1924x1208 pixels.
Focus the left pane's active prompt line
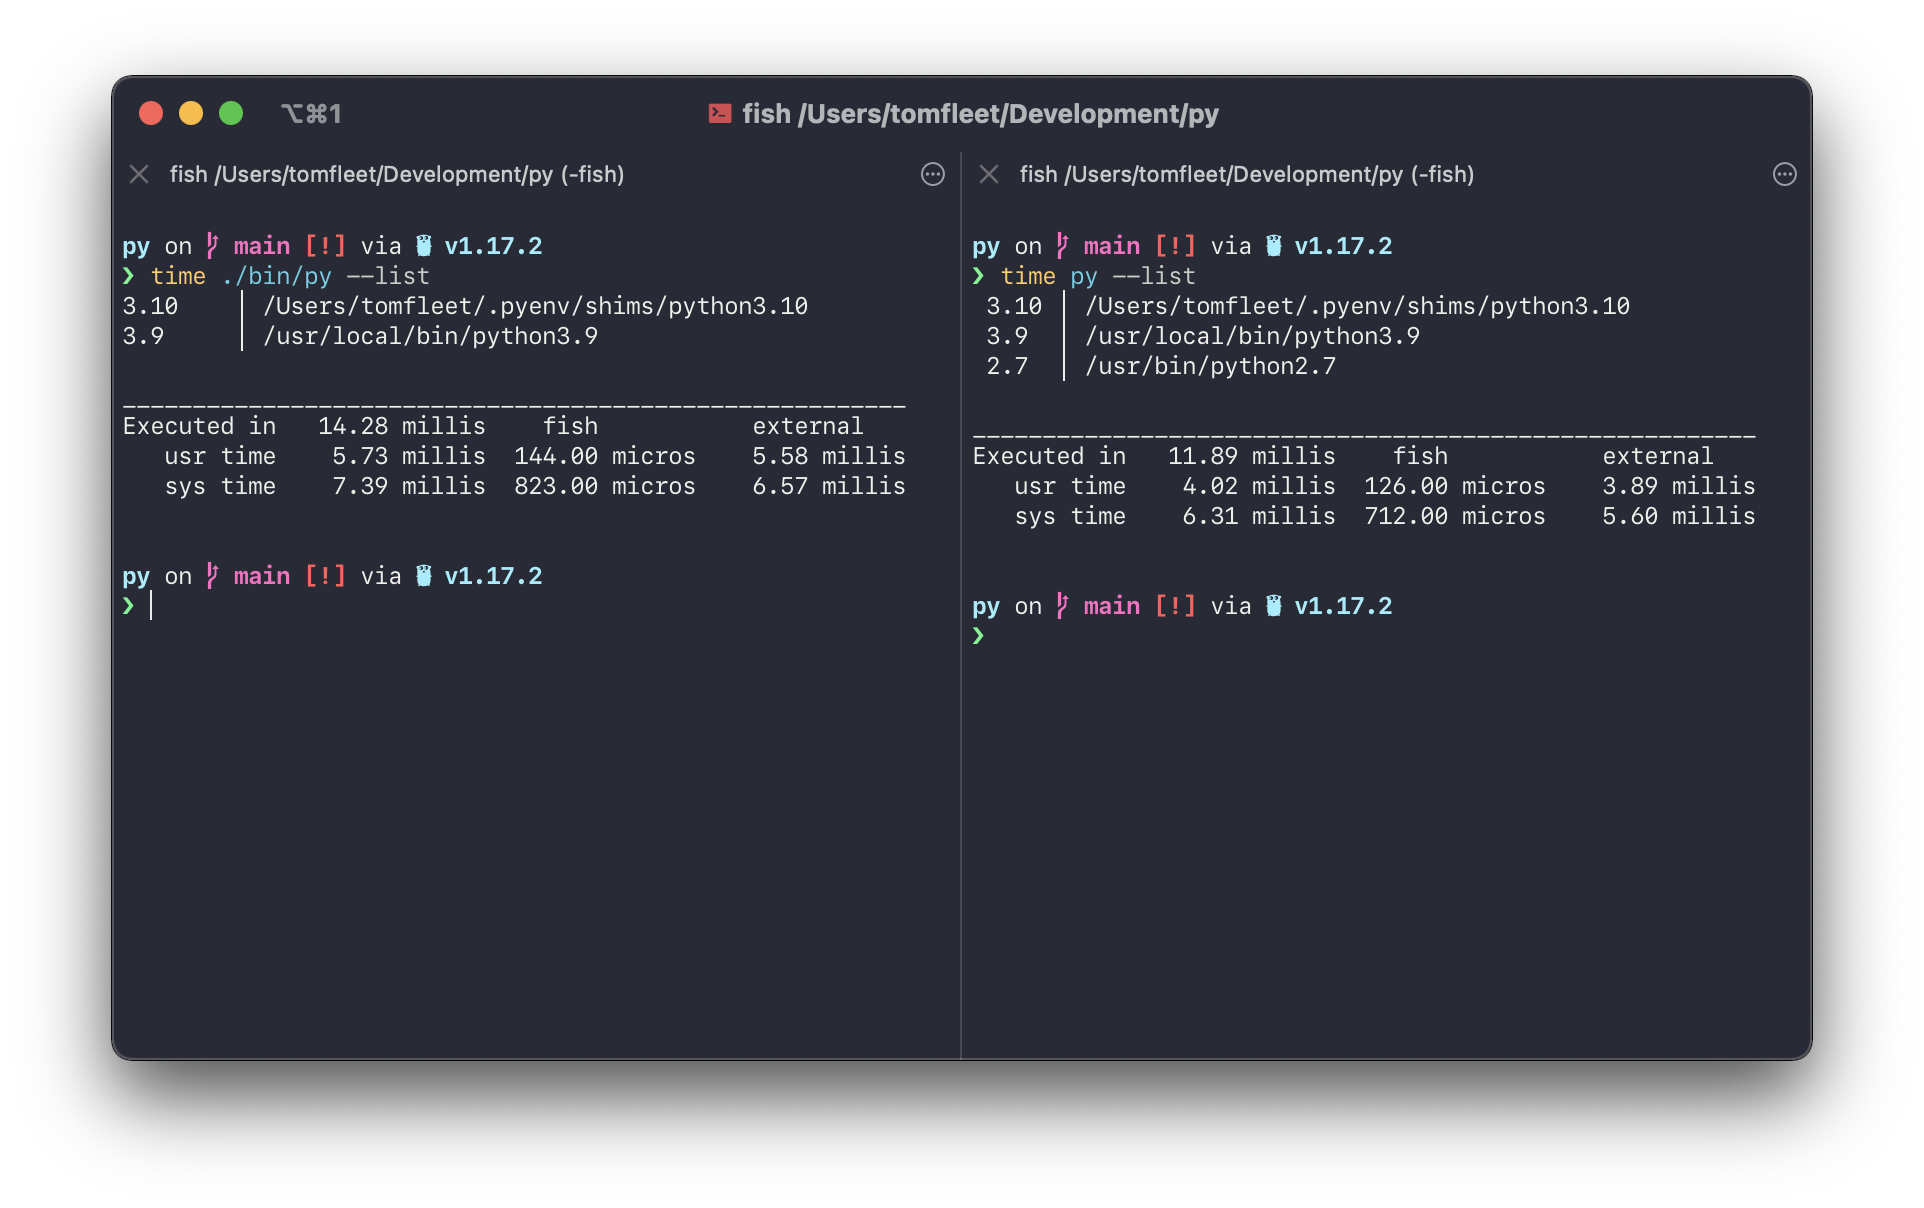click(x=400, y=606)
